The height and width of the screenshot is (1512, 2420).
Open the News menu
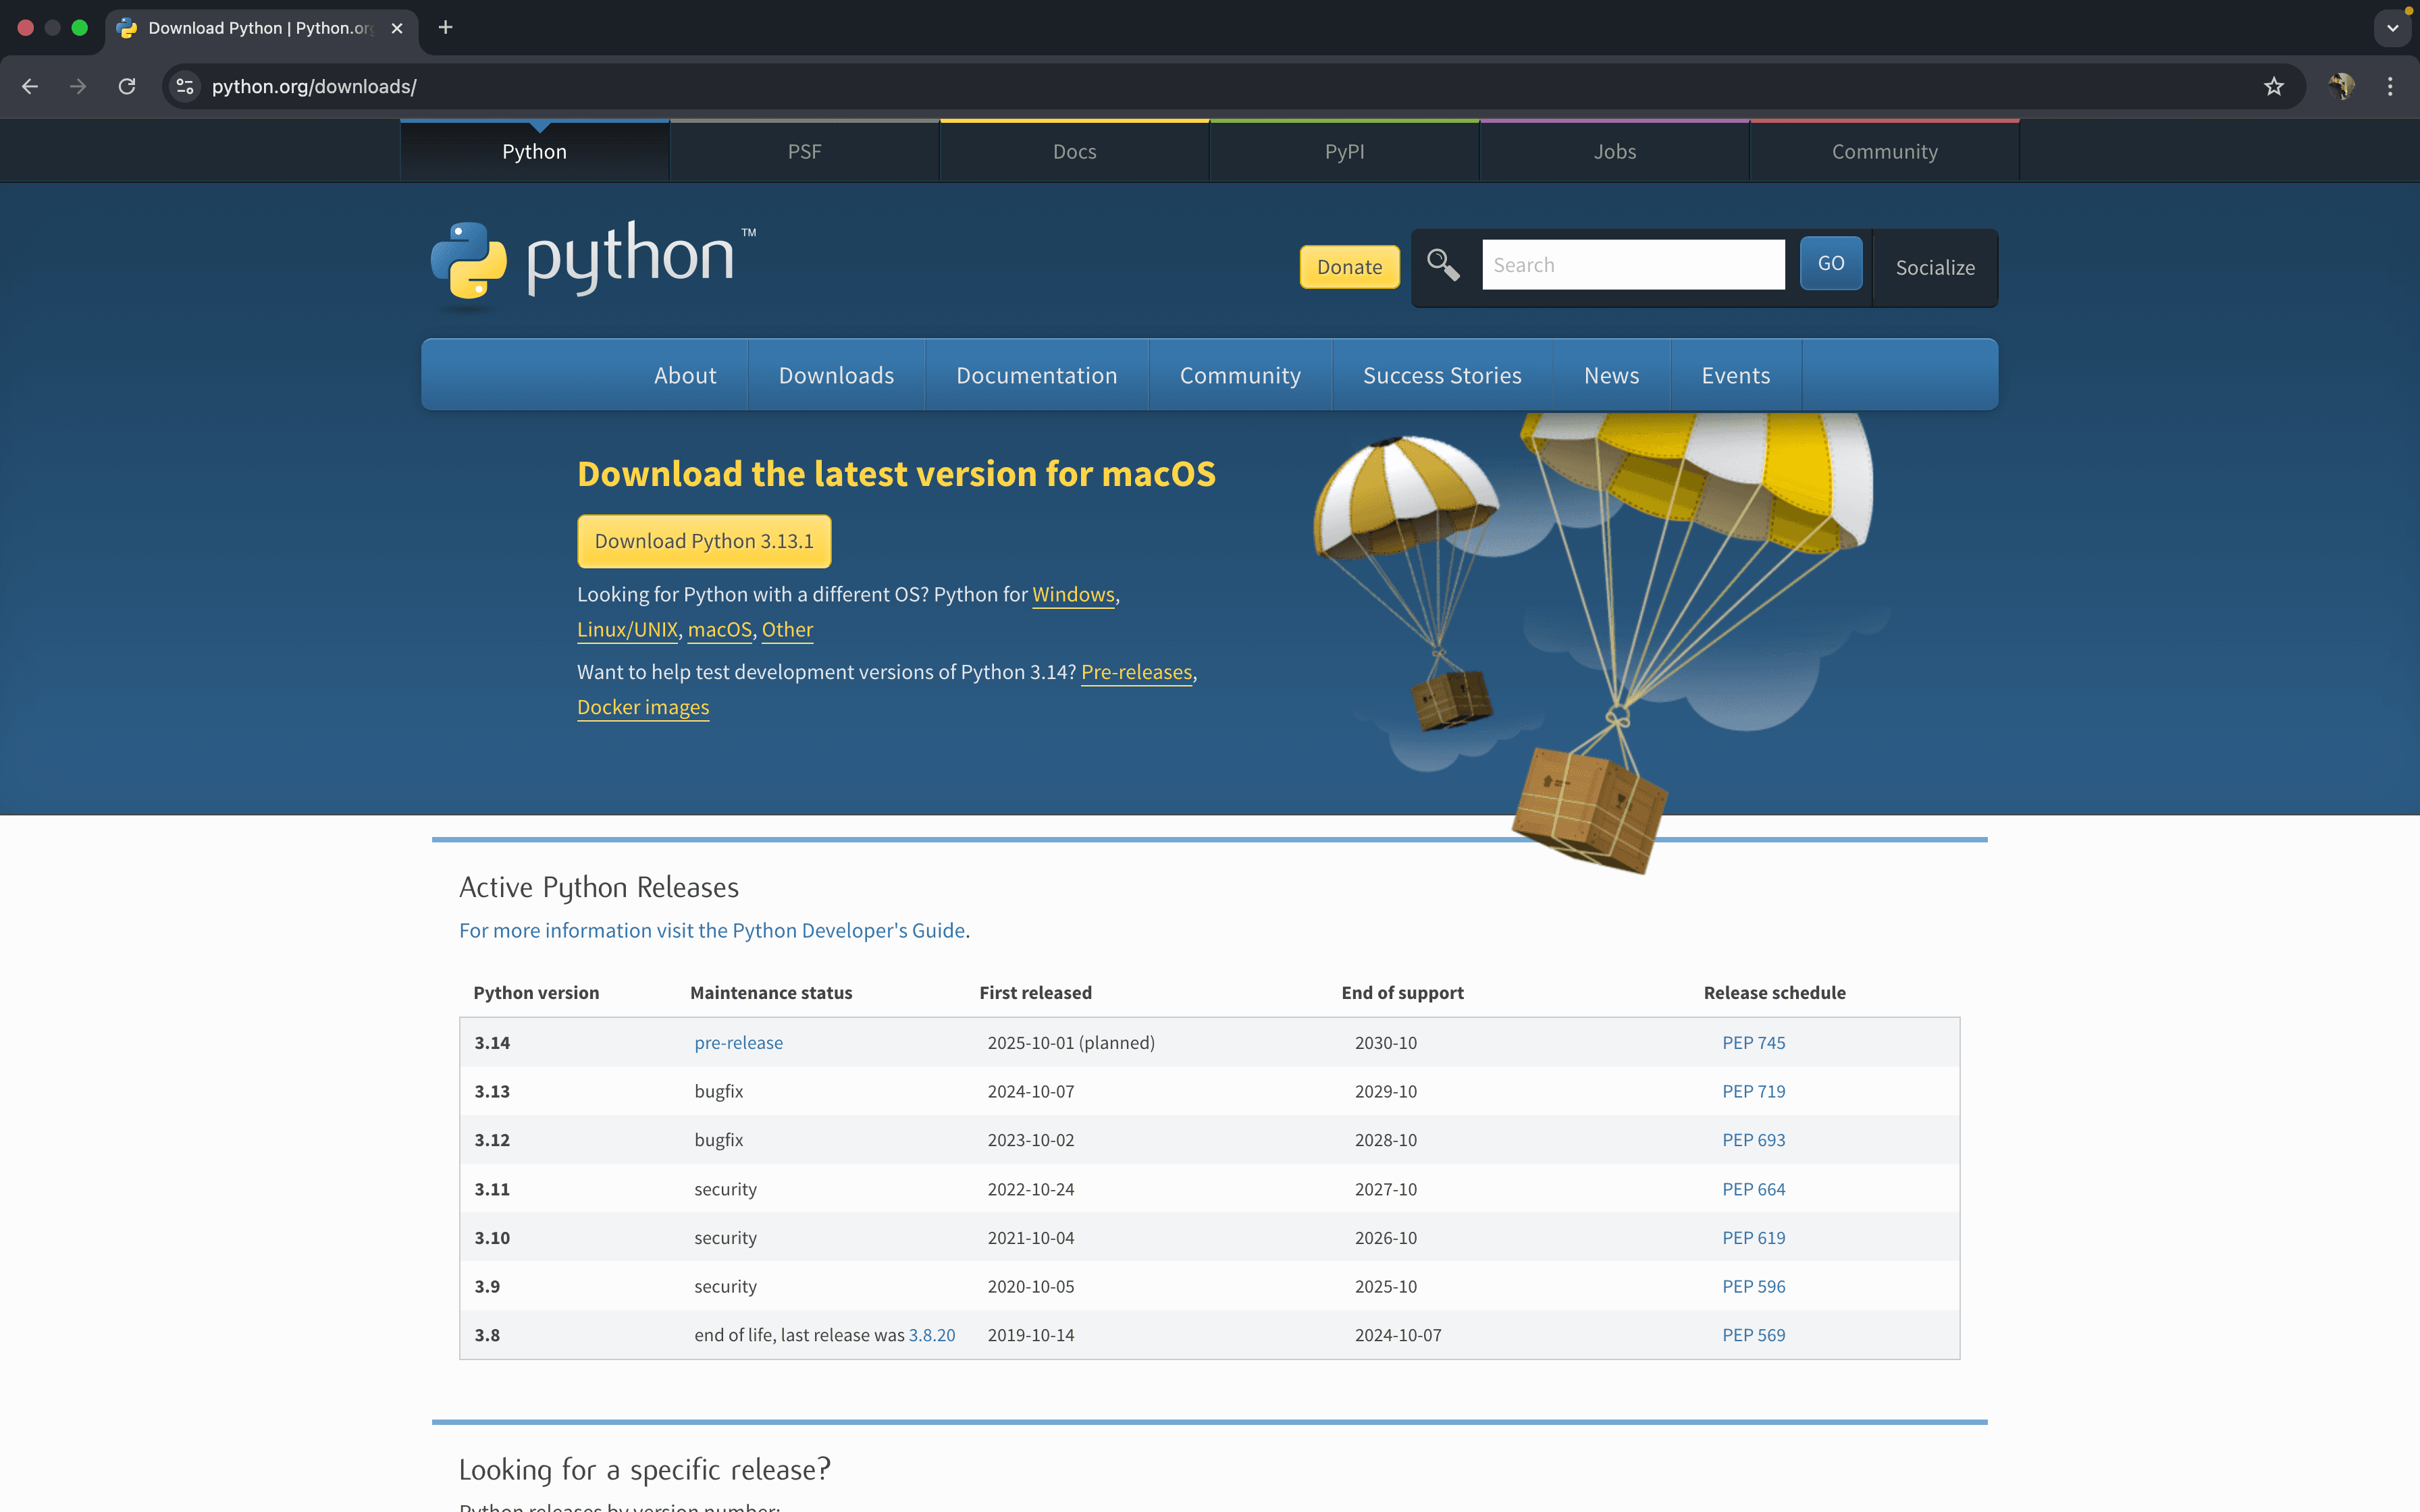tap(1611, 375)
